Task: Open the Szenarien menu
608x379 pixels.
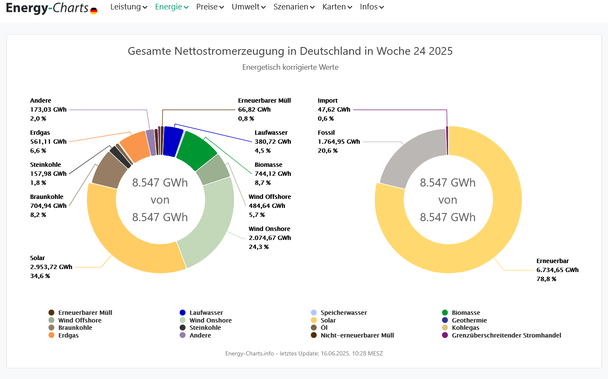Action: 294,7
